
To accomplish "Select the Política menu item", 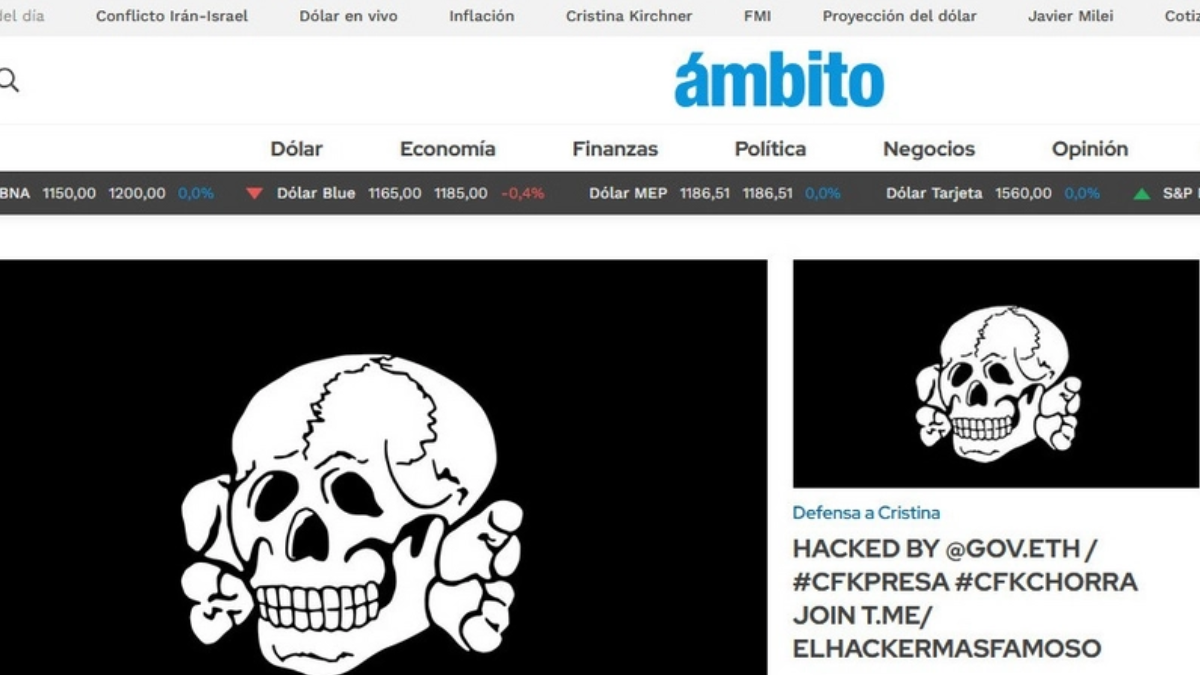I will [770, 149].
